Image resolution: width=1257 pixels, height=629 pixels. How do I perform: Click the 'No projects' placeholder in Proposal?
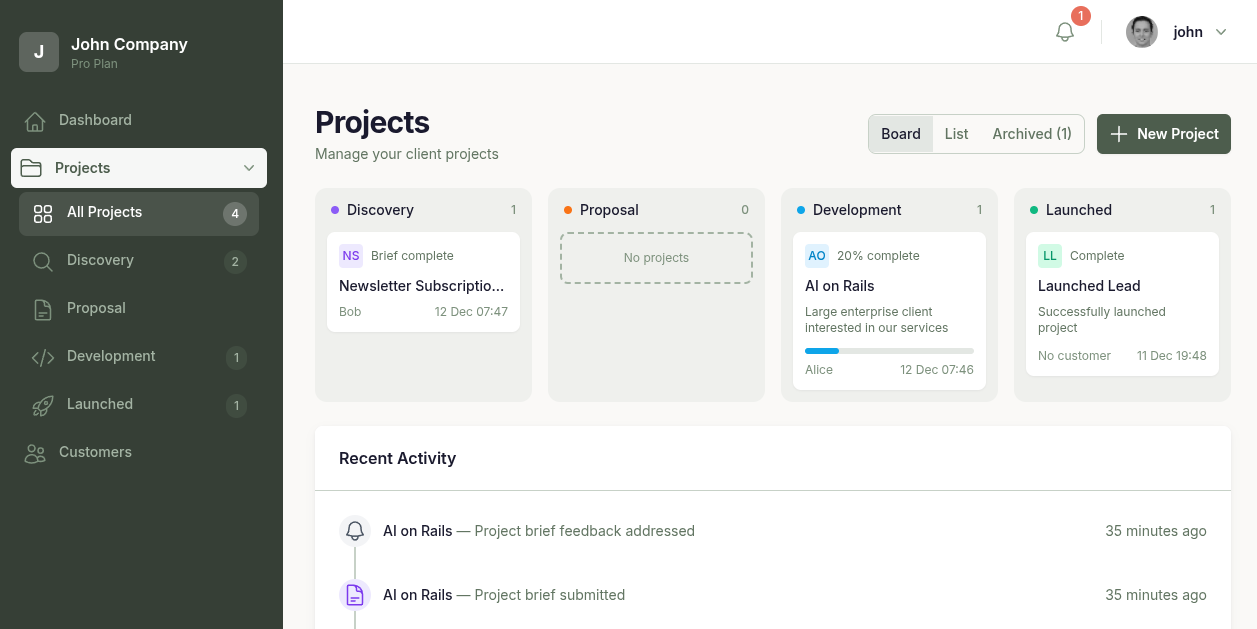click(656, 258)
